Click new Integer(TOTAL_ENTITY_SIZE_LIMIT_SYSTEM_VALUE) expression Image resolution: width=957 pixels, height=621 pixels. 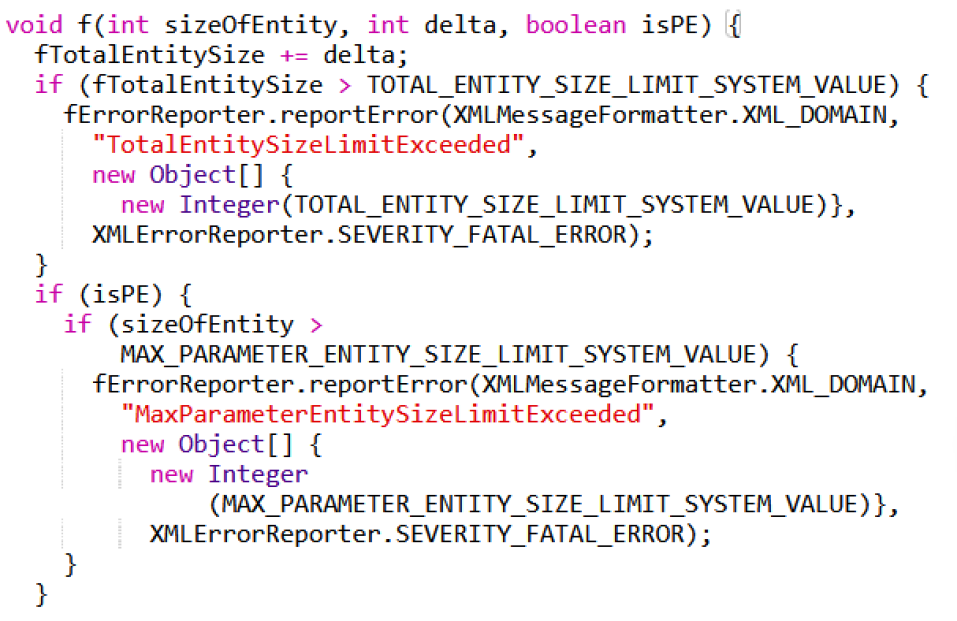pyautogui.click(x=474, y=205)
